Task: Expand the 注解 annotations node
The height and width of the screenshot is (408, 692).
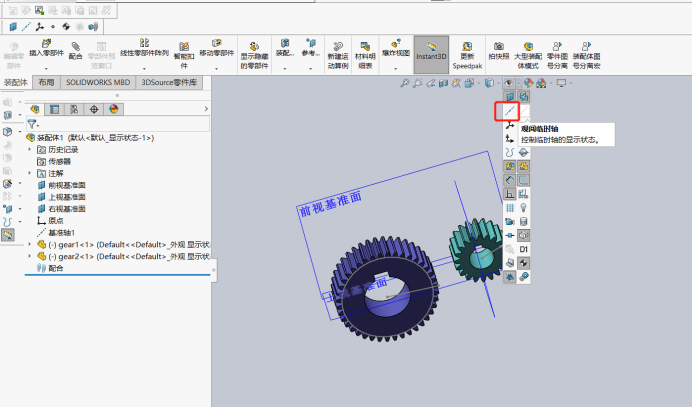Action: coord(30,173)
